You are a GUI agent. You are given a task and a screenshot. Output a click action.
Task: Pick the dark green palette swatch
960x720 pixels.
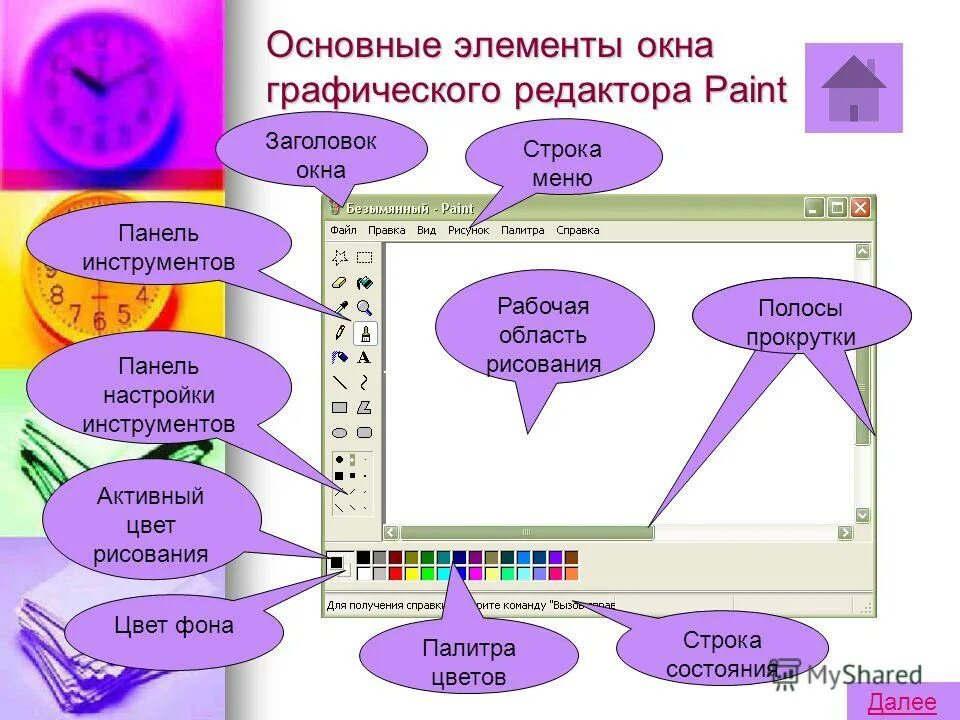(427, 557)
